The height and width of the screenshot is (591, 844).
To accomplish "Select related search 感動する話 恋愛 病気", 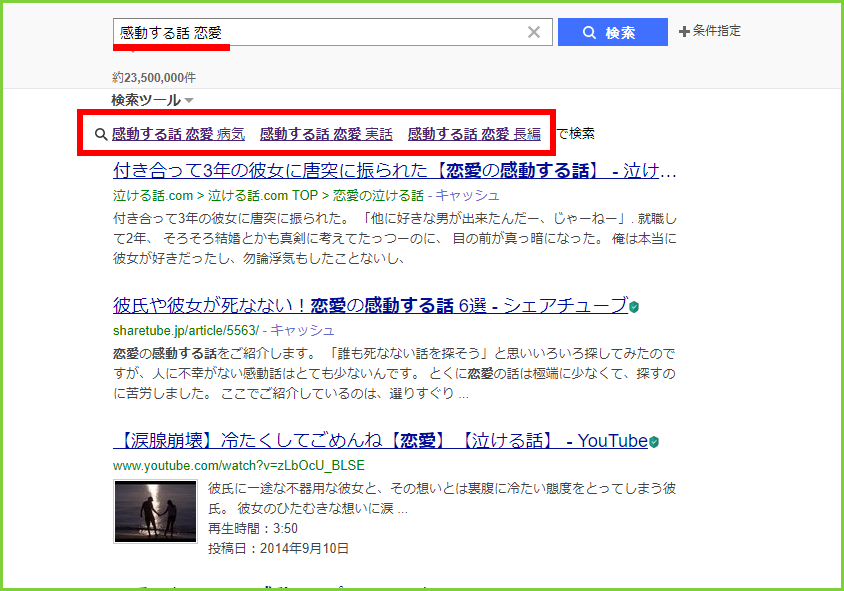I will click(x=178, y=134).
